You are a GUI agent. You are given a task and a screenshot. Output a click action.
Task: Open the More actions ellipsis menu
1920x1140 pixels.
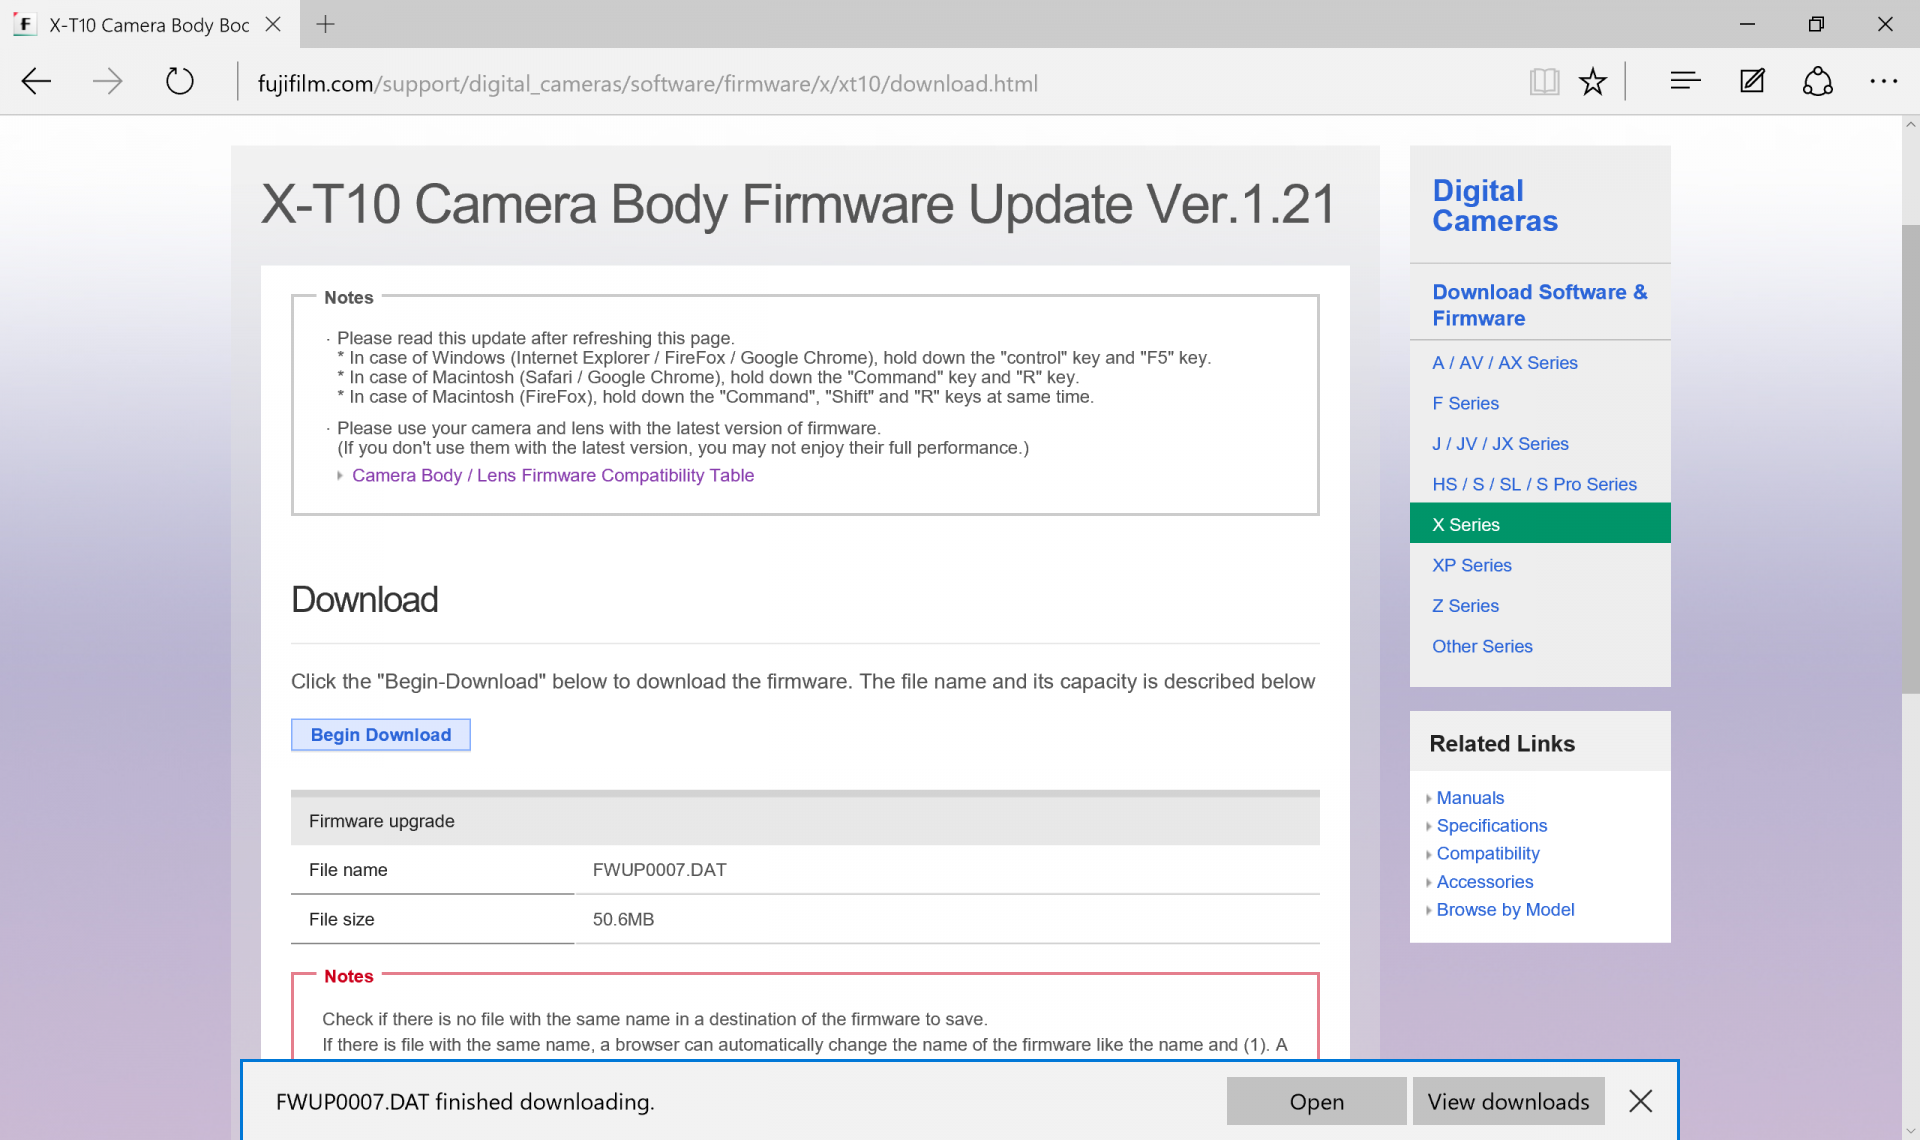point(1884,82)
